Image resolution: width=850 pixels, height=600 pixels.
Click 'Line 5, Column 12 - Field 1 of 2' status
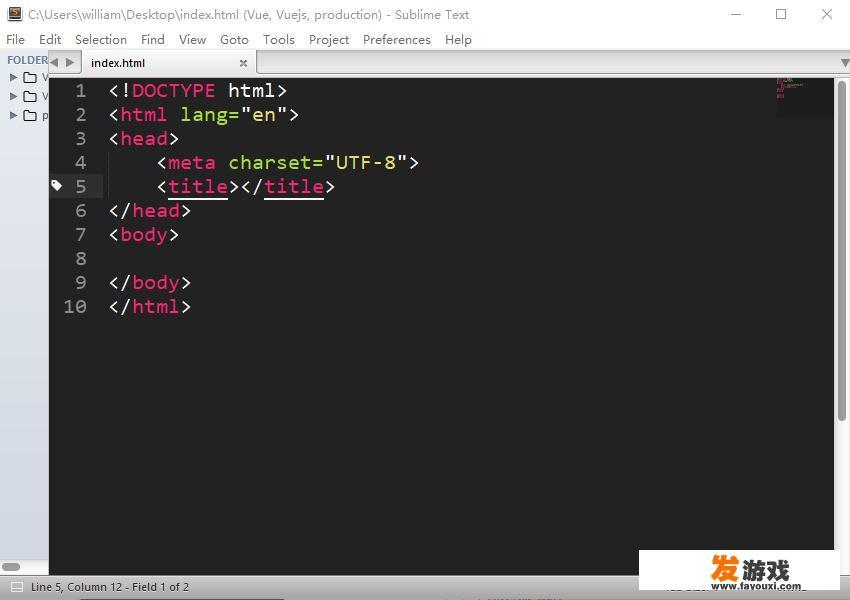coord(110,587)
